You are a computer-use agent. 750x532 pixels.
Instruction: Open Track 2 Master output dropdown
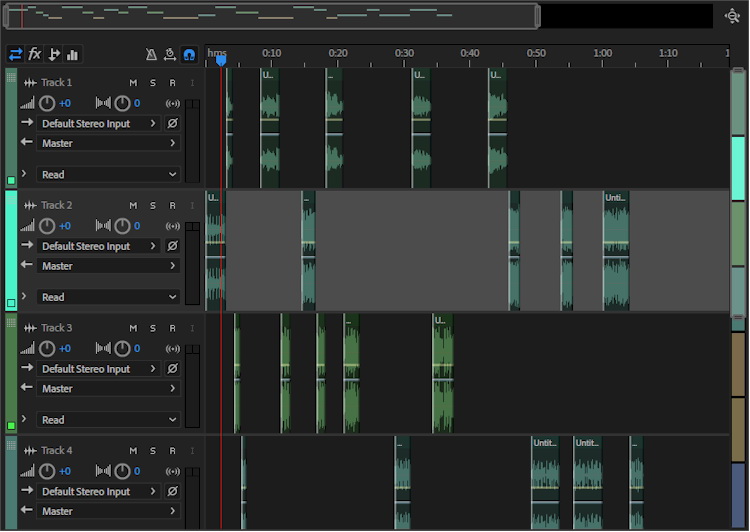pyautogui.click(x=108, y=266)
